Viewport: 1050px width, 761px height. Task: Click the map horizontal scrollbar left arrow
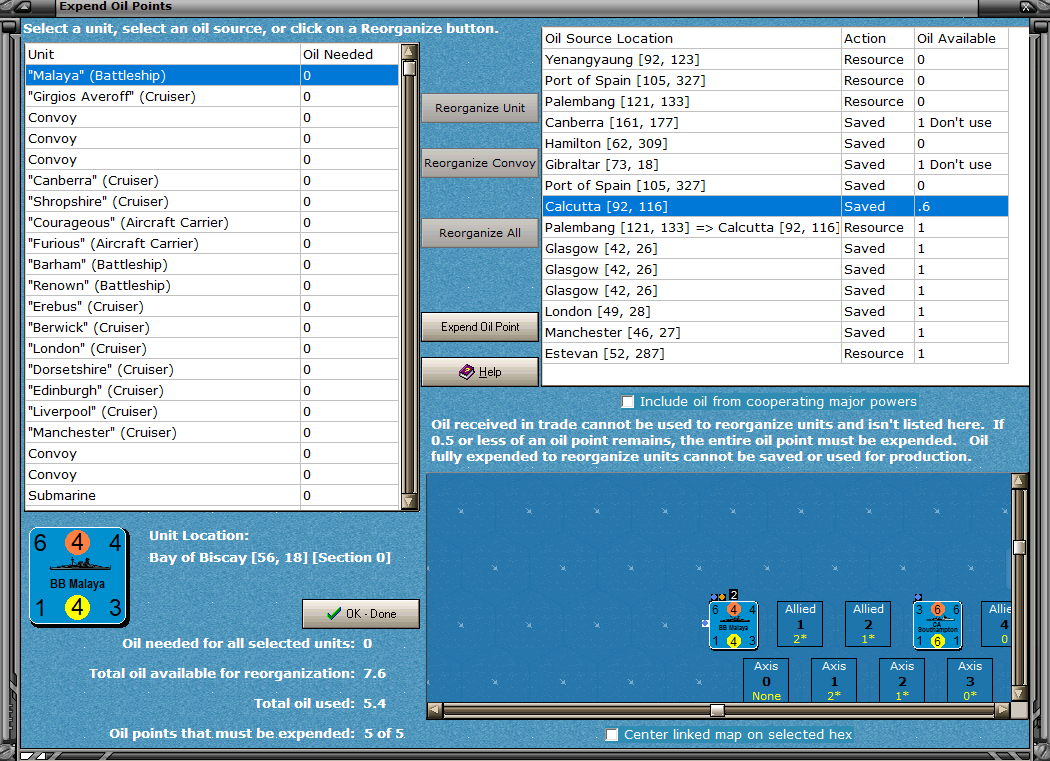(435, 709)
